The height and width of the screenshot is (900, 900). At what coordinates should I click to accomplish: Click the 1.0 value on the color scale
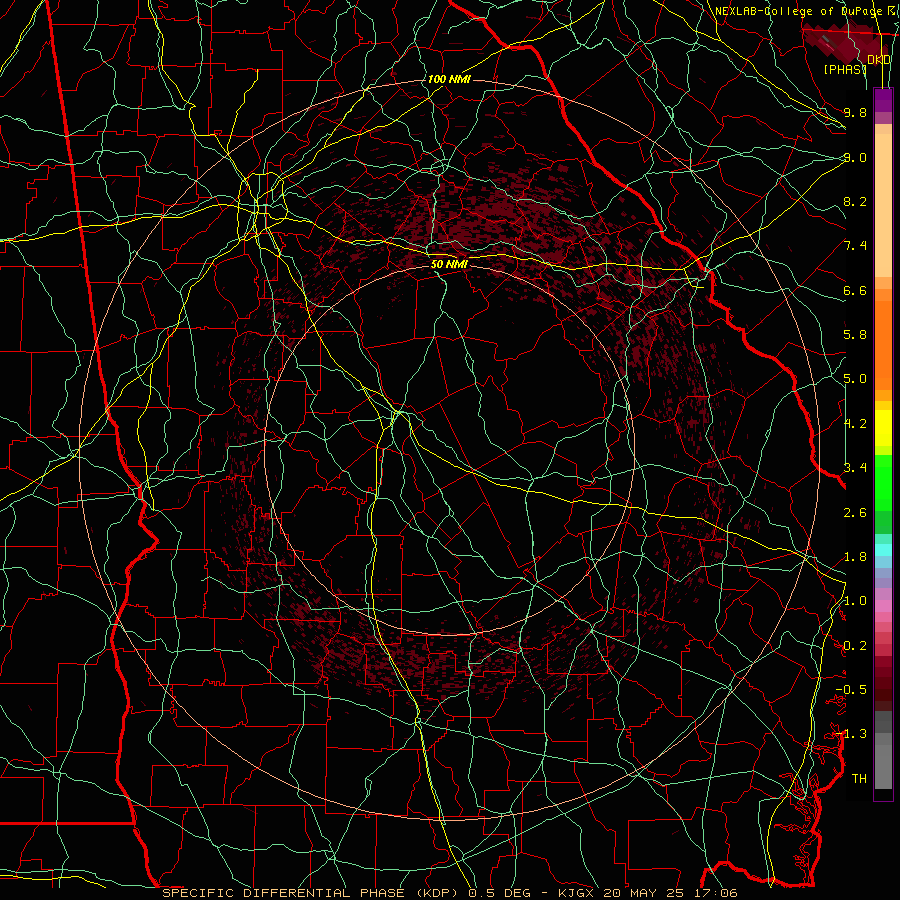coord(855,601)
